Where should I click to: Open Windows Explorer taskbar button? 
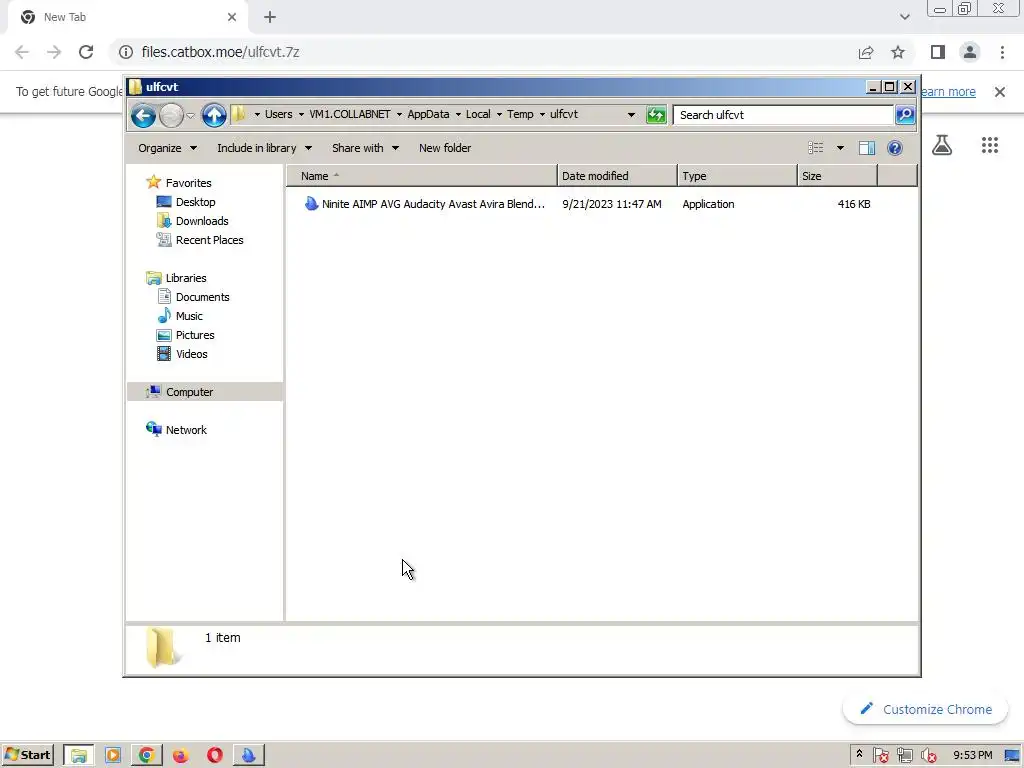pyautogui.click(x=79, y=756)
